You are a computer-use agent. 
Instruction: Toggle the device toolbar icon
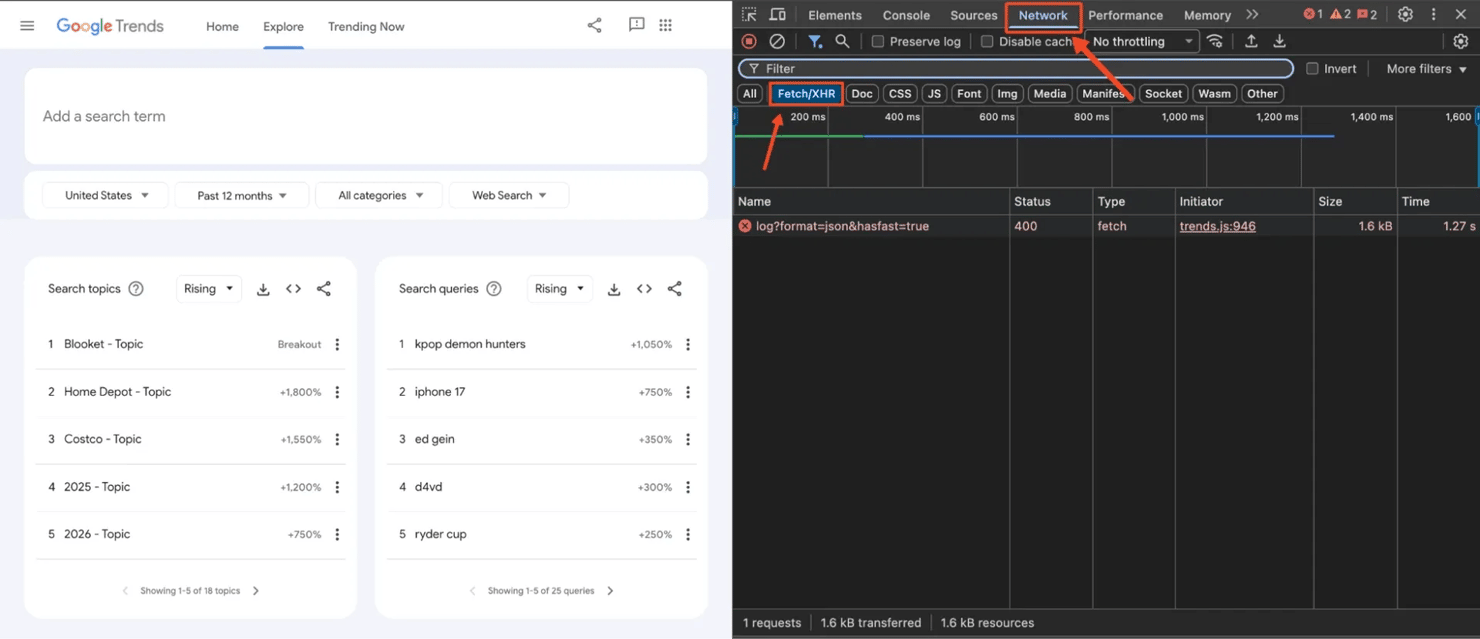click(x=777, y=15)
